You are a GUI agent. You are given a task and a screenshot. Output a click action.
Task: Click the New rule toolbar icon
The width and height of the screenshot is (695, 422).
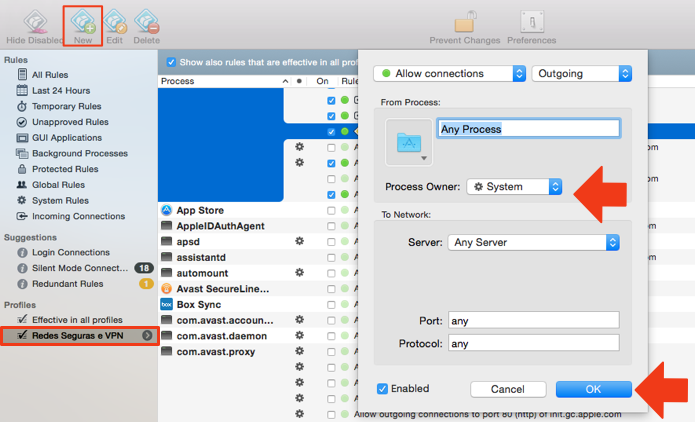click(x=83, y=21)
